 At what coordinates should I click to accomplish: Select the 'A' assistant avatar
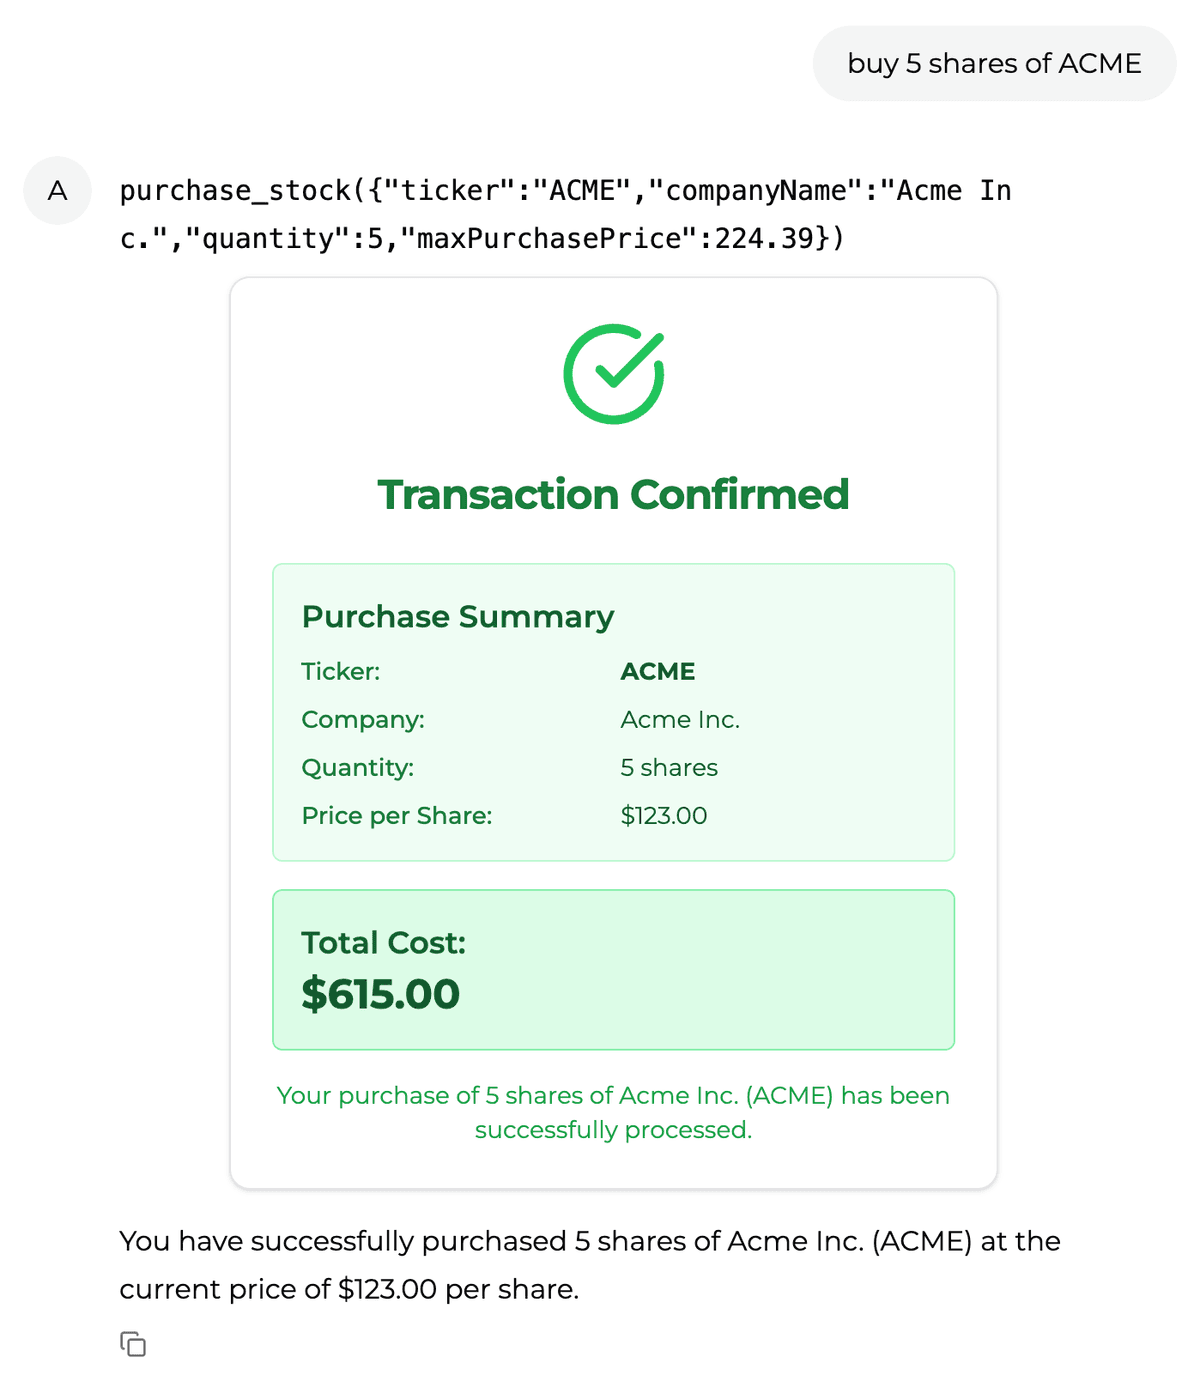coord(57,190)
